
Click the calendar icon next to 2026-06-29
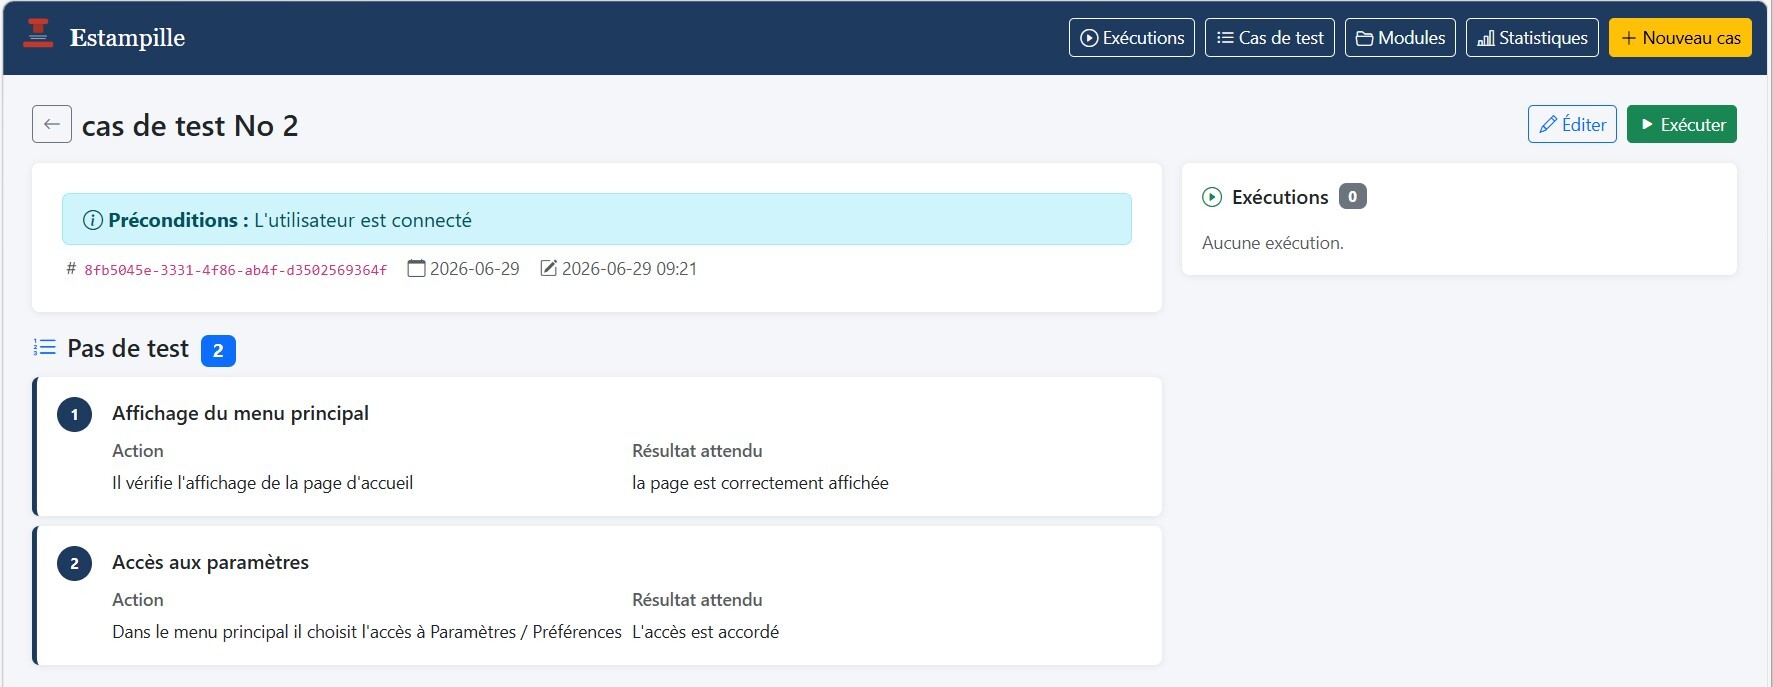click(x=416, y=268)
